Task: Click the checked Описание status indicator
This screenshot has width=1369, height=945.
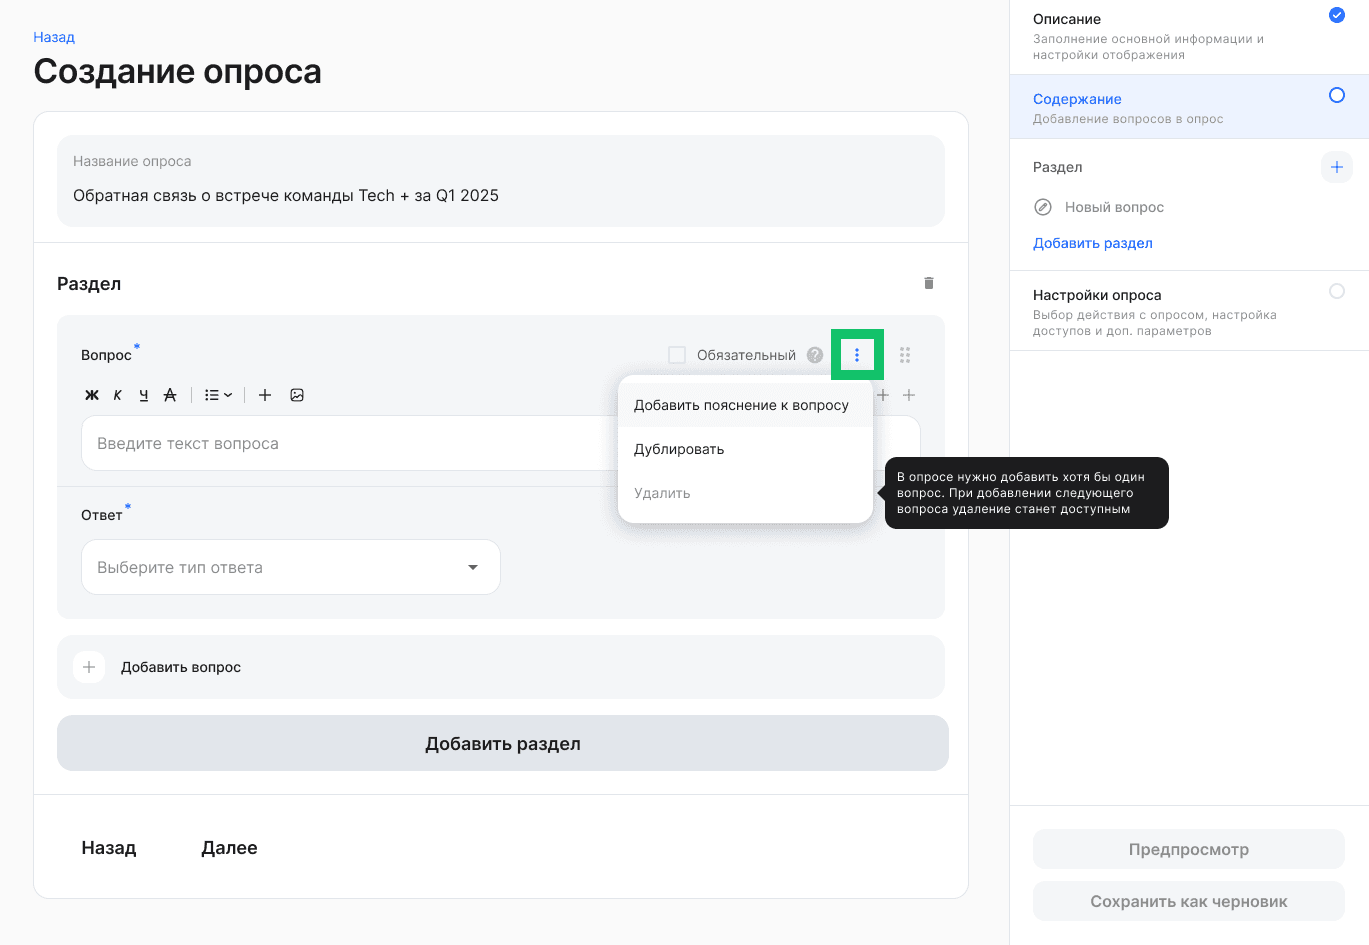Action: pos(1337,15)
